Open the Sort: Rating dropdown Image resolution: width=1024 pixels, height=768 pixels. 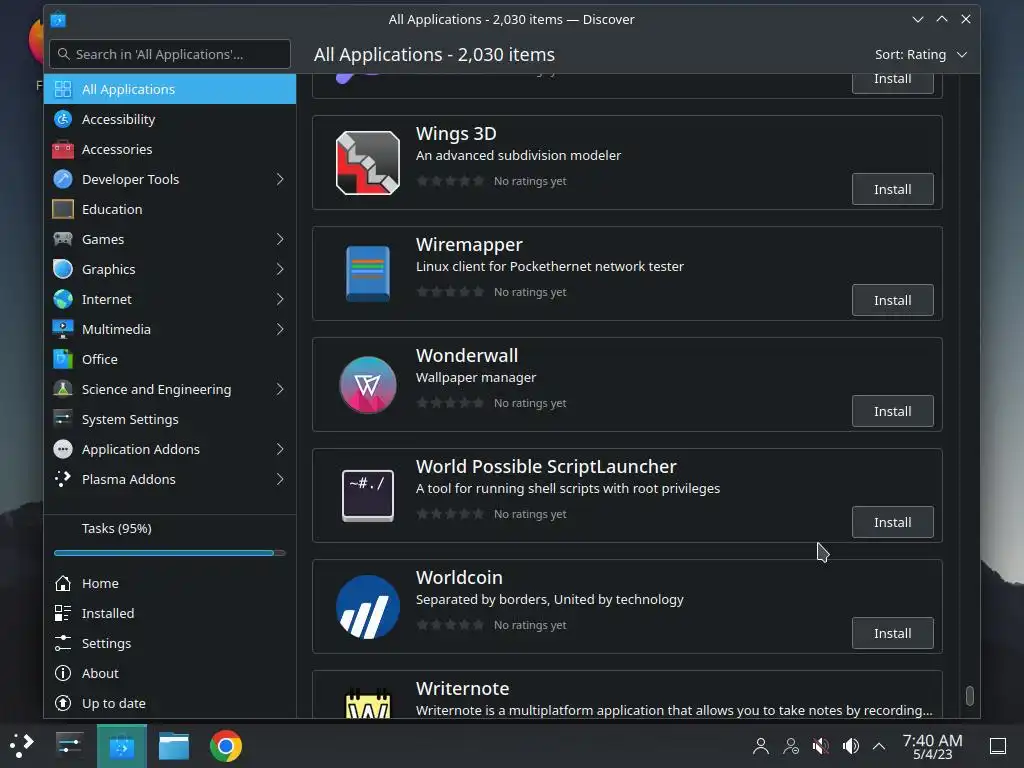tap(921, 55)
